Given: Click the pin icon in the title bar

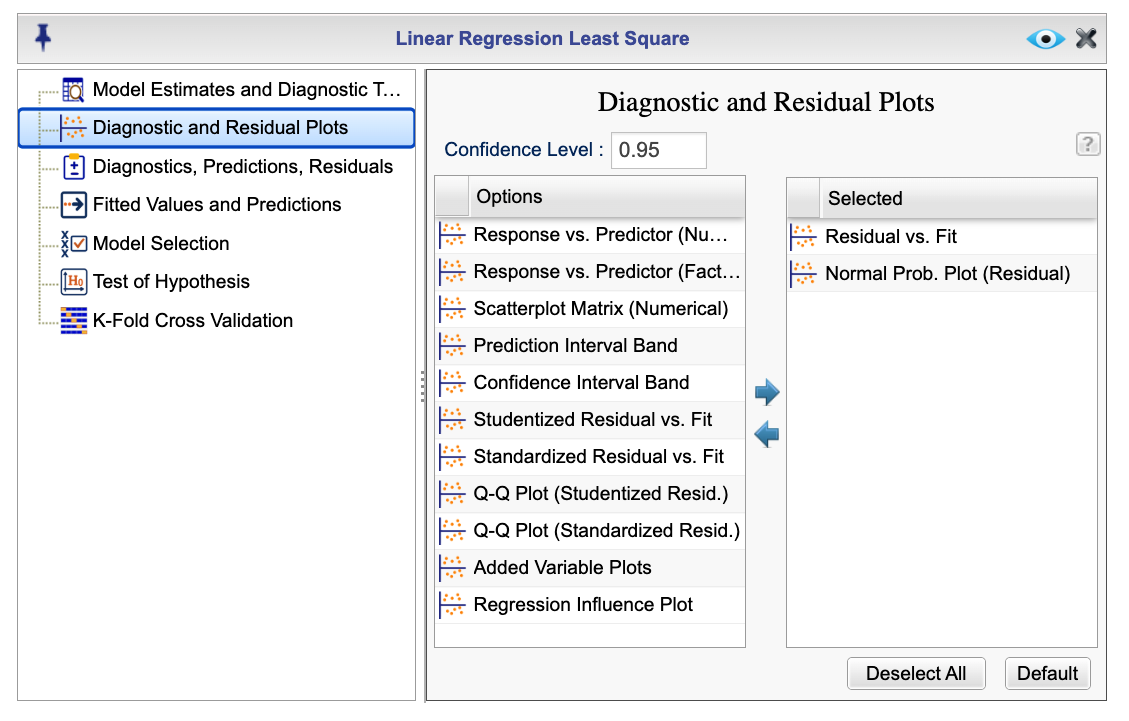Looking at the screenshot, I should 43,37.
